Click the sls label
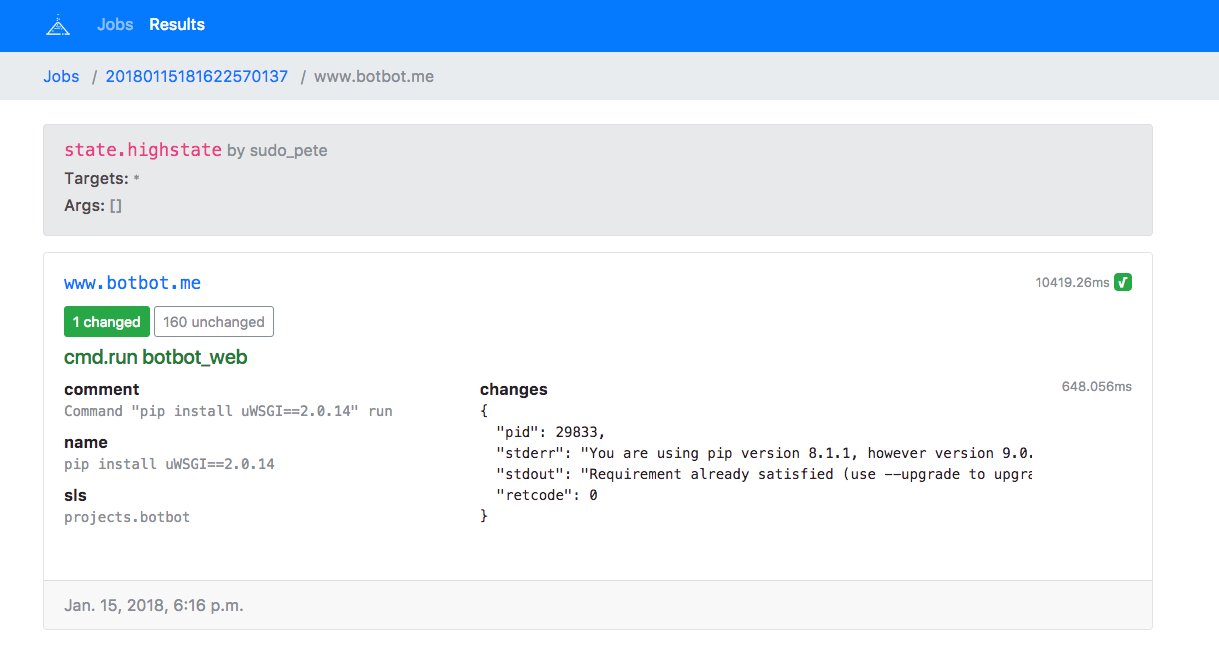Viewport: 1219px width, 665px height. (x=75, y=495)
